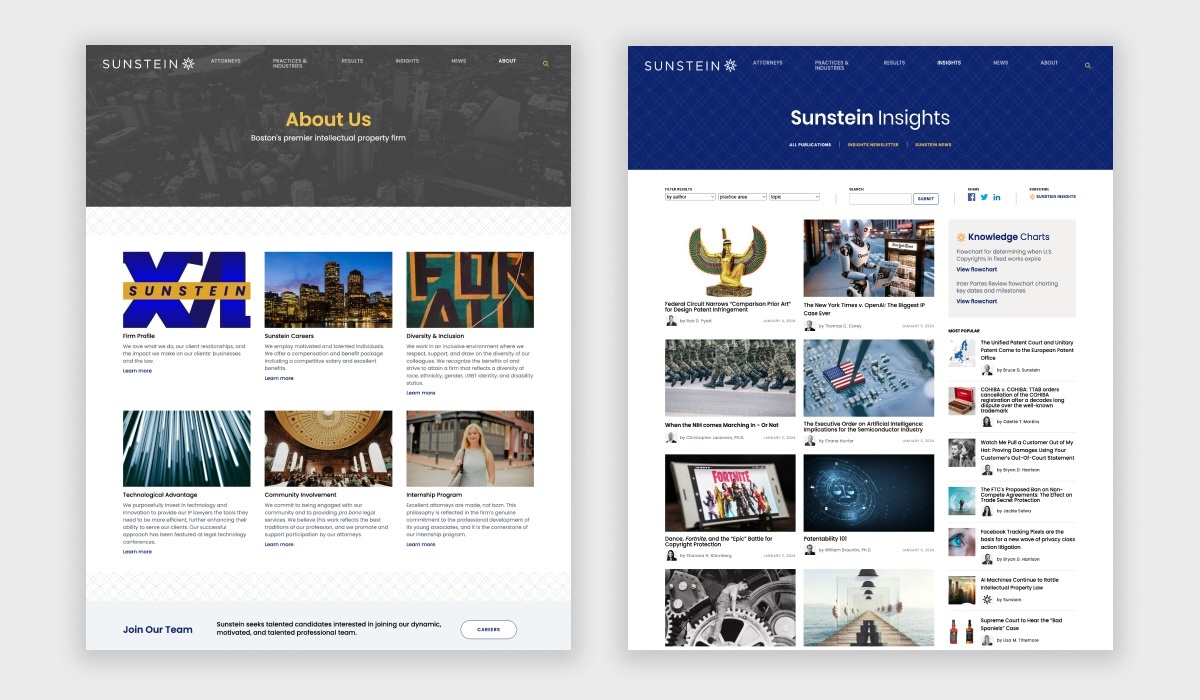Open About menu on the Insights page
This screenshot has height=700, width=1200.
[x=1049, y=63]
